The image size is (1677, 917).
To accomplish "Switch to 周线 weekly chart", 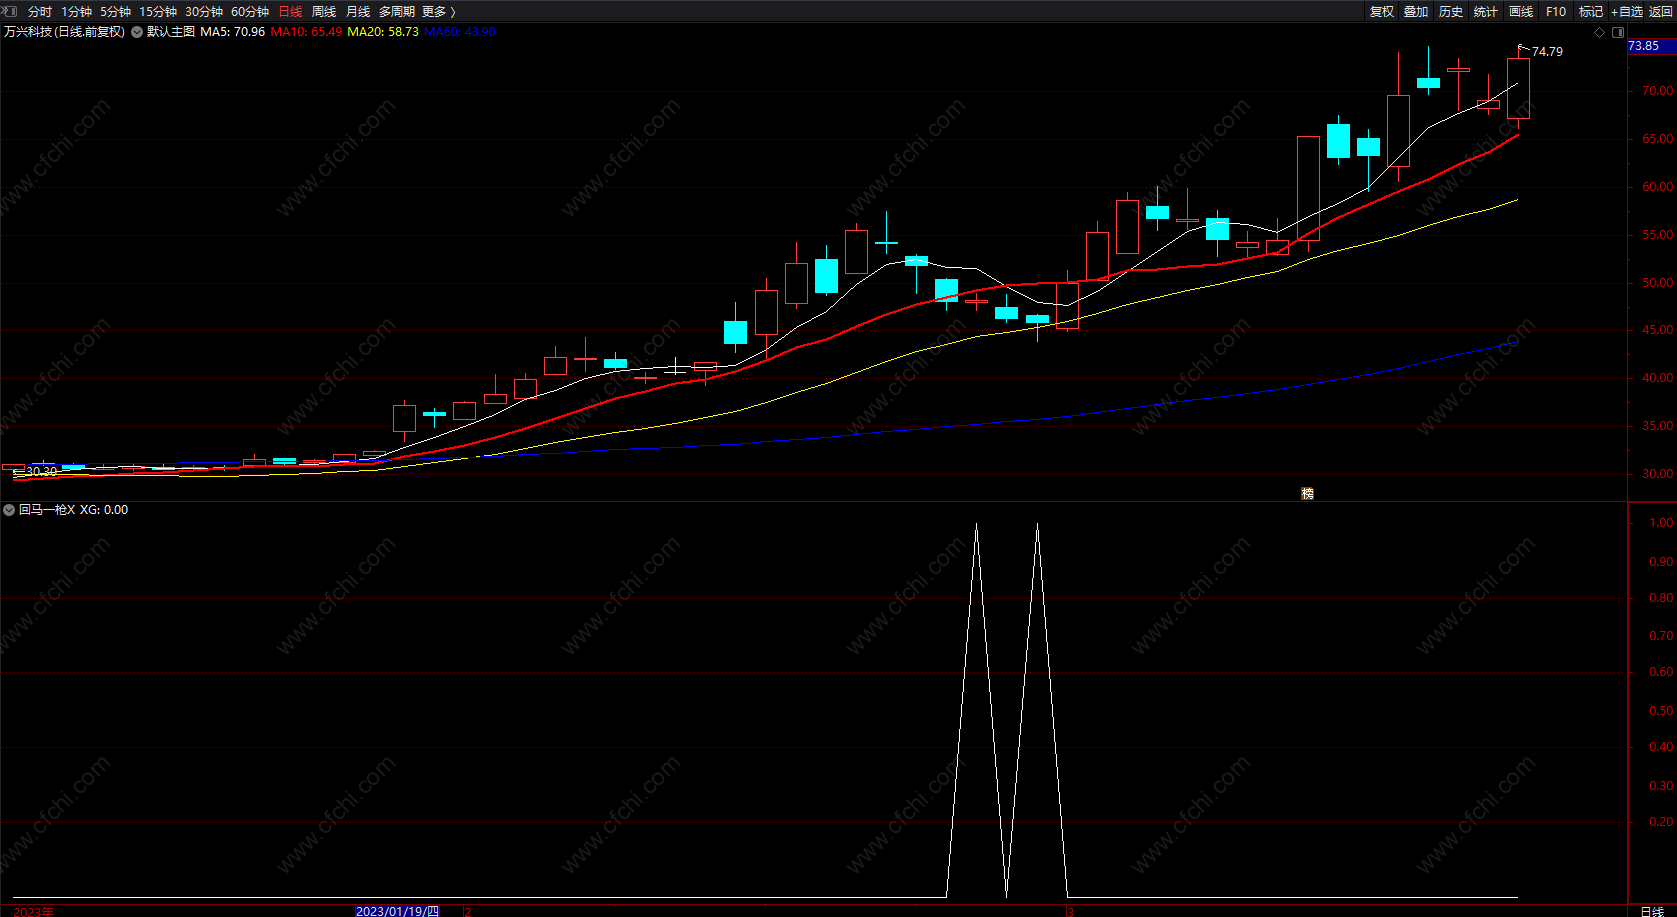I will 324,12.
